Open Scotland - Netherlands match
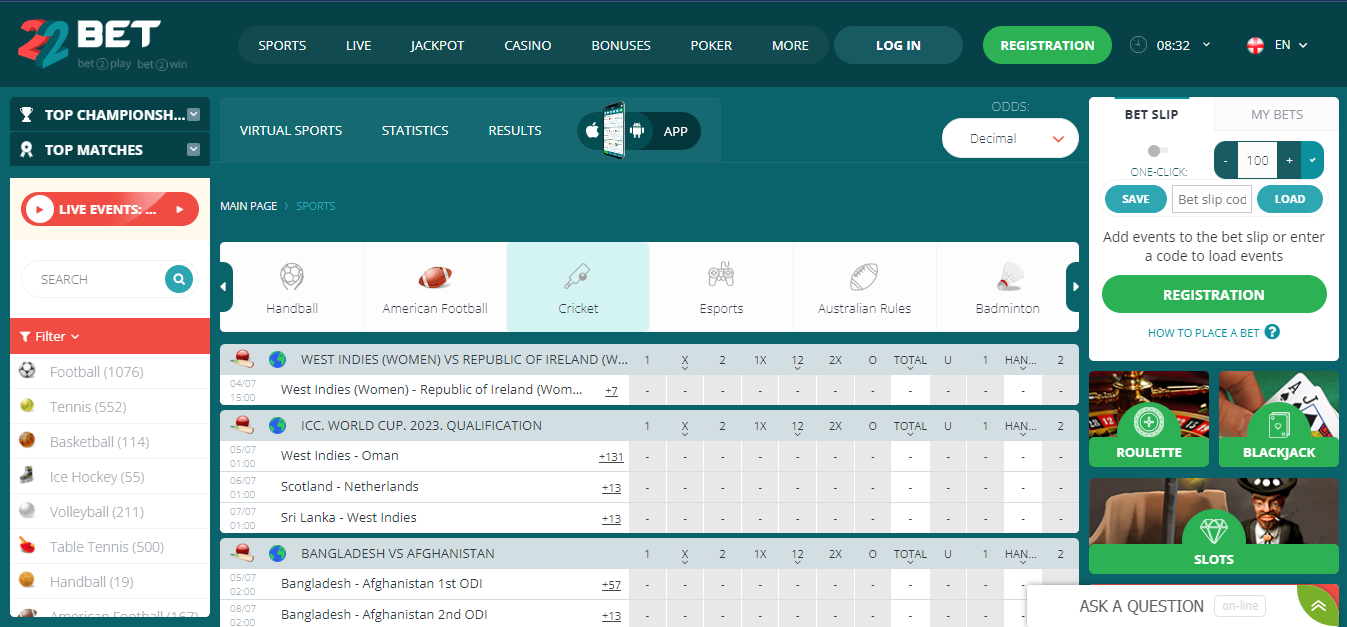This screenshot has width=1347, height=627. (x=350, y=487)
